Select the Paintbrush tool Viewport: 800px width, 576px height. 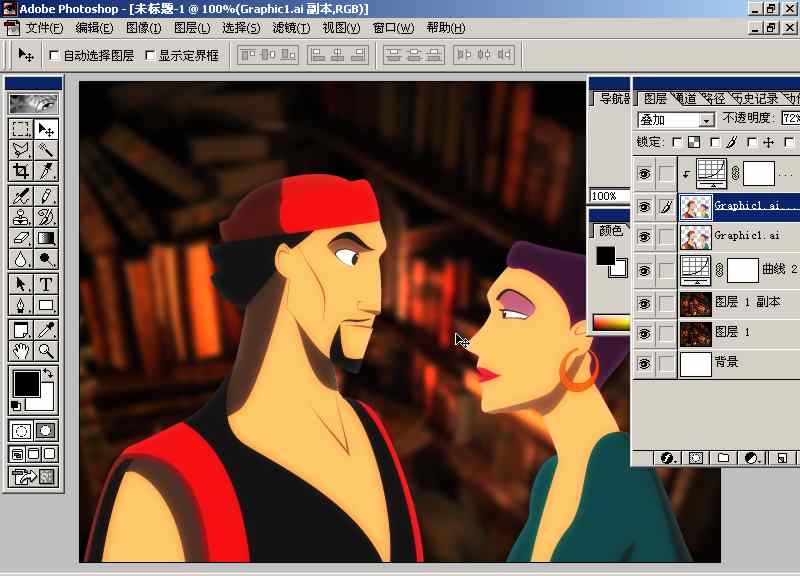coord(46,196)
